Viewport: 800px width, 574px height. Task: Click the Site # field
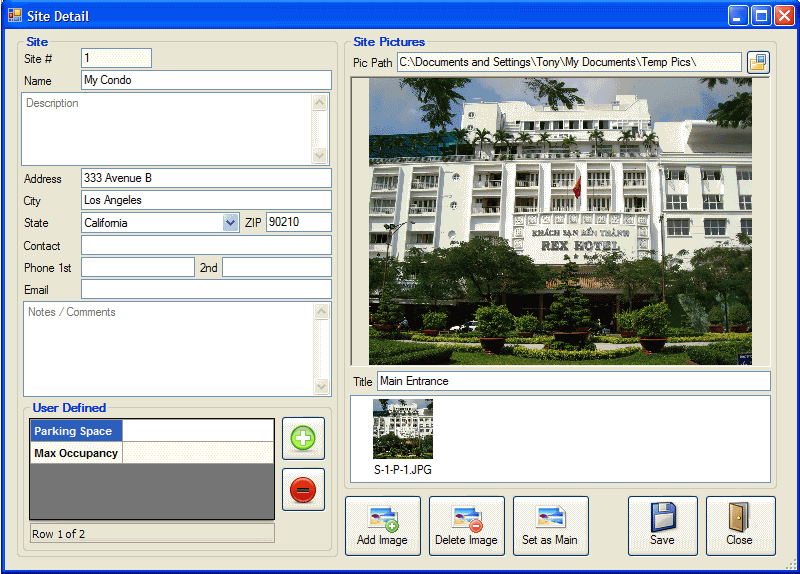pos(116,58)
